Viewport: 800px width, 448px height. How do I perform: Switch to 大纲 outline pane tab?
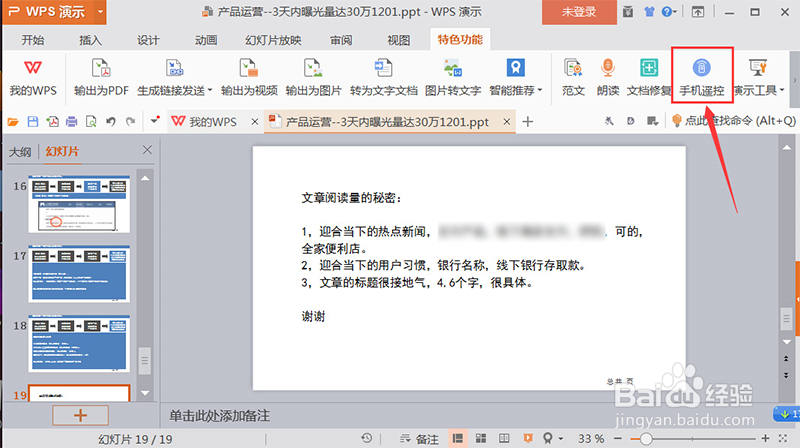pyautogui.click(x=20, y=152)
